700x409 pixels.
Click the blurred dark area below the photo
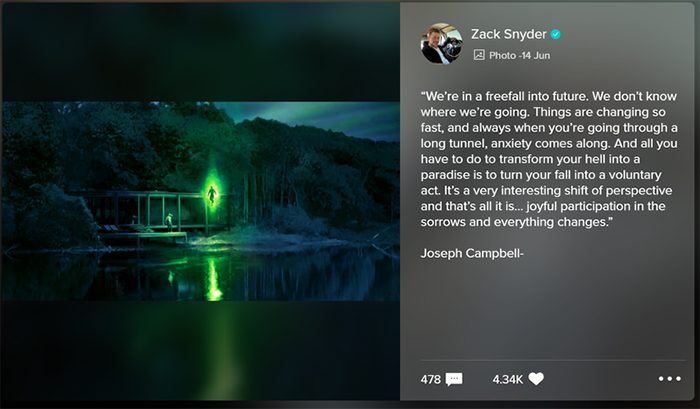pos(201,351)
